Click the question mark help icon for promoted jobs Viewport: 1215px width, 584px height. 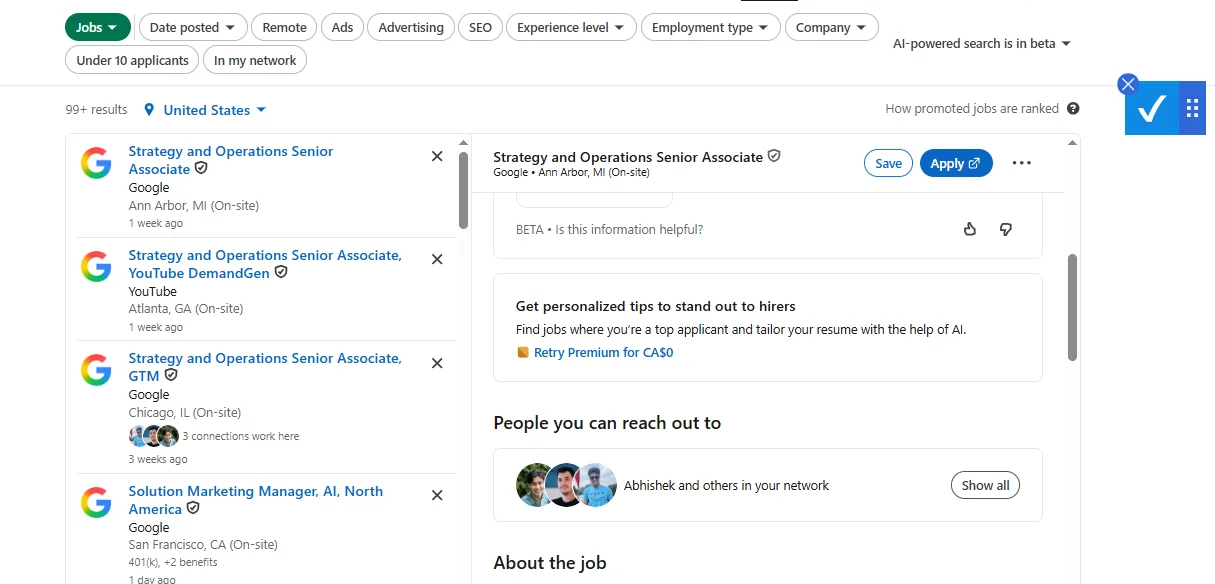[1073, 109]
